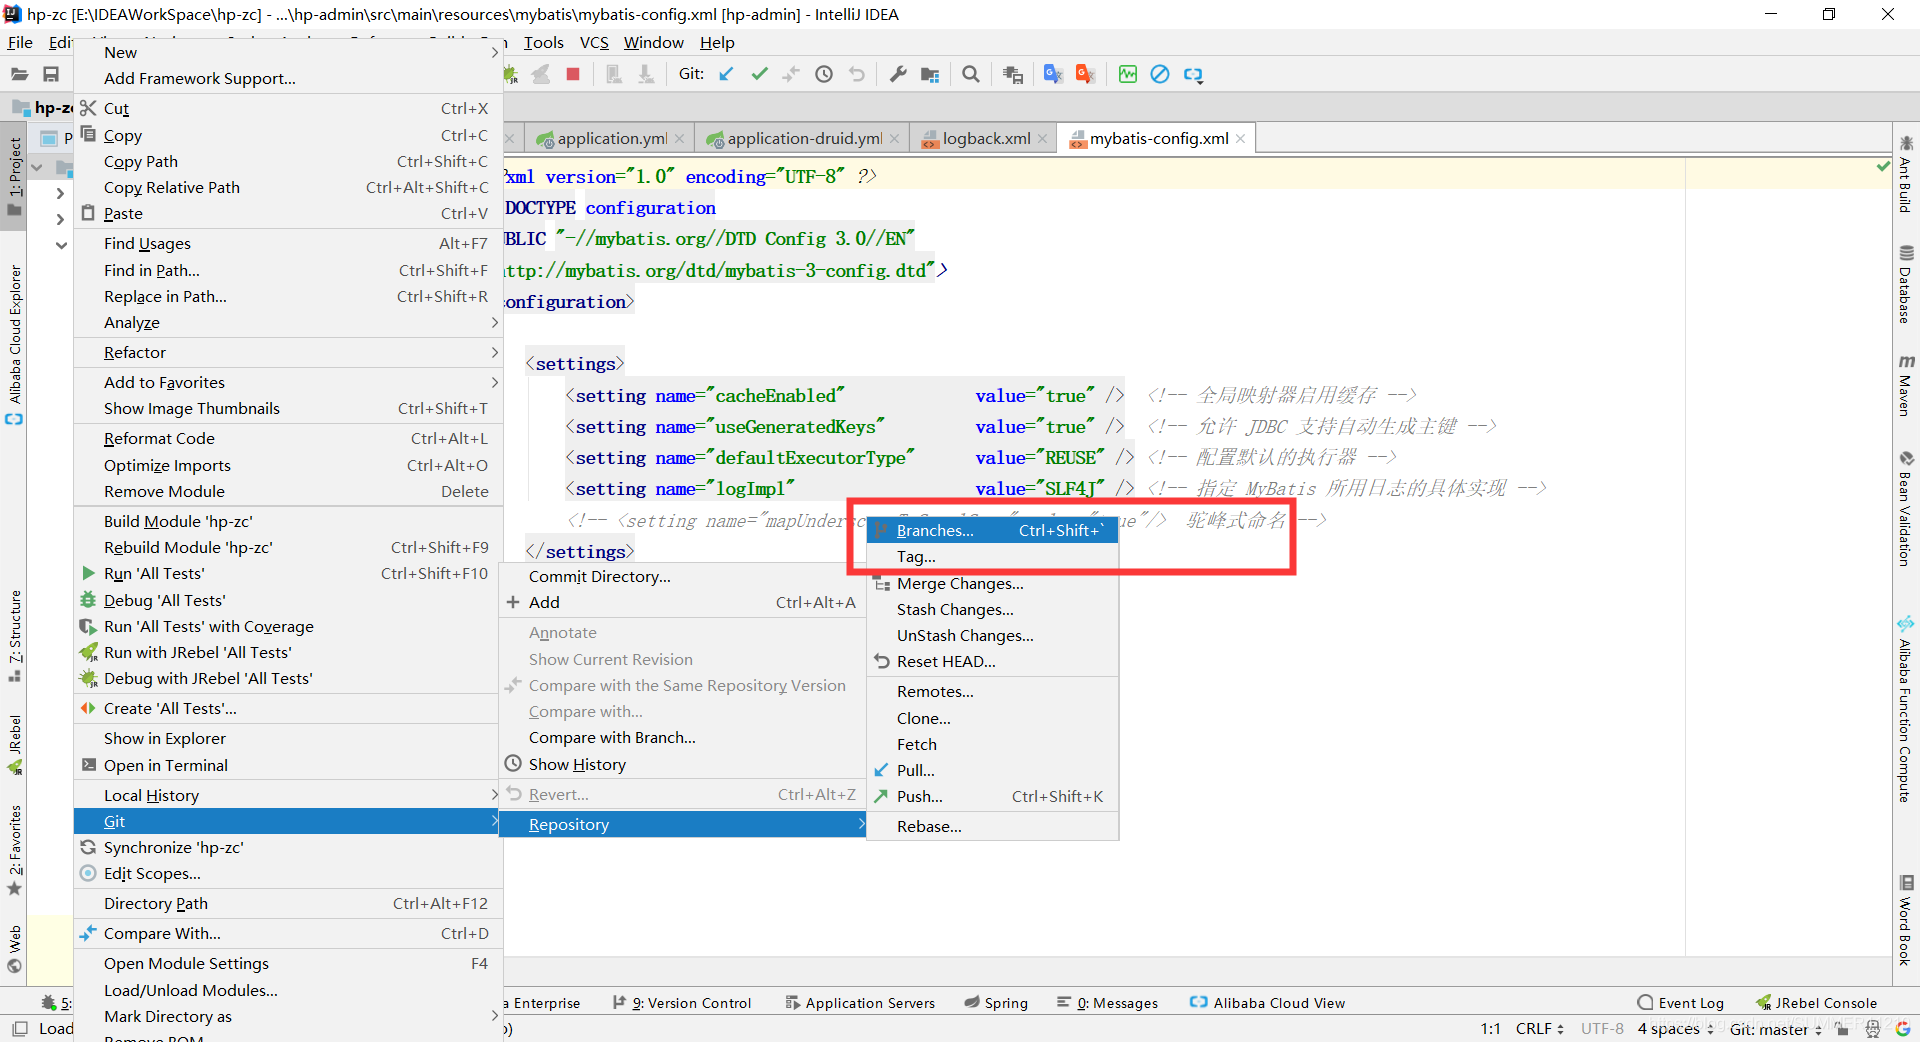This screenshot has width=1920, height=1042.
Task: Toggle the Web tool window button
Action: tap(14, 948)
